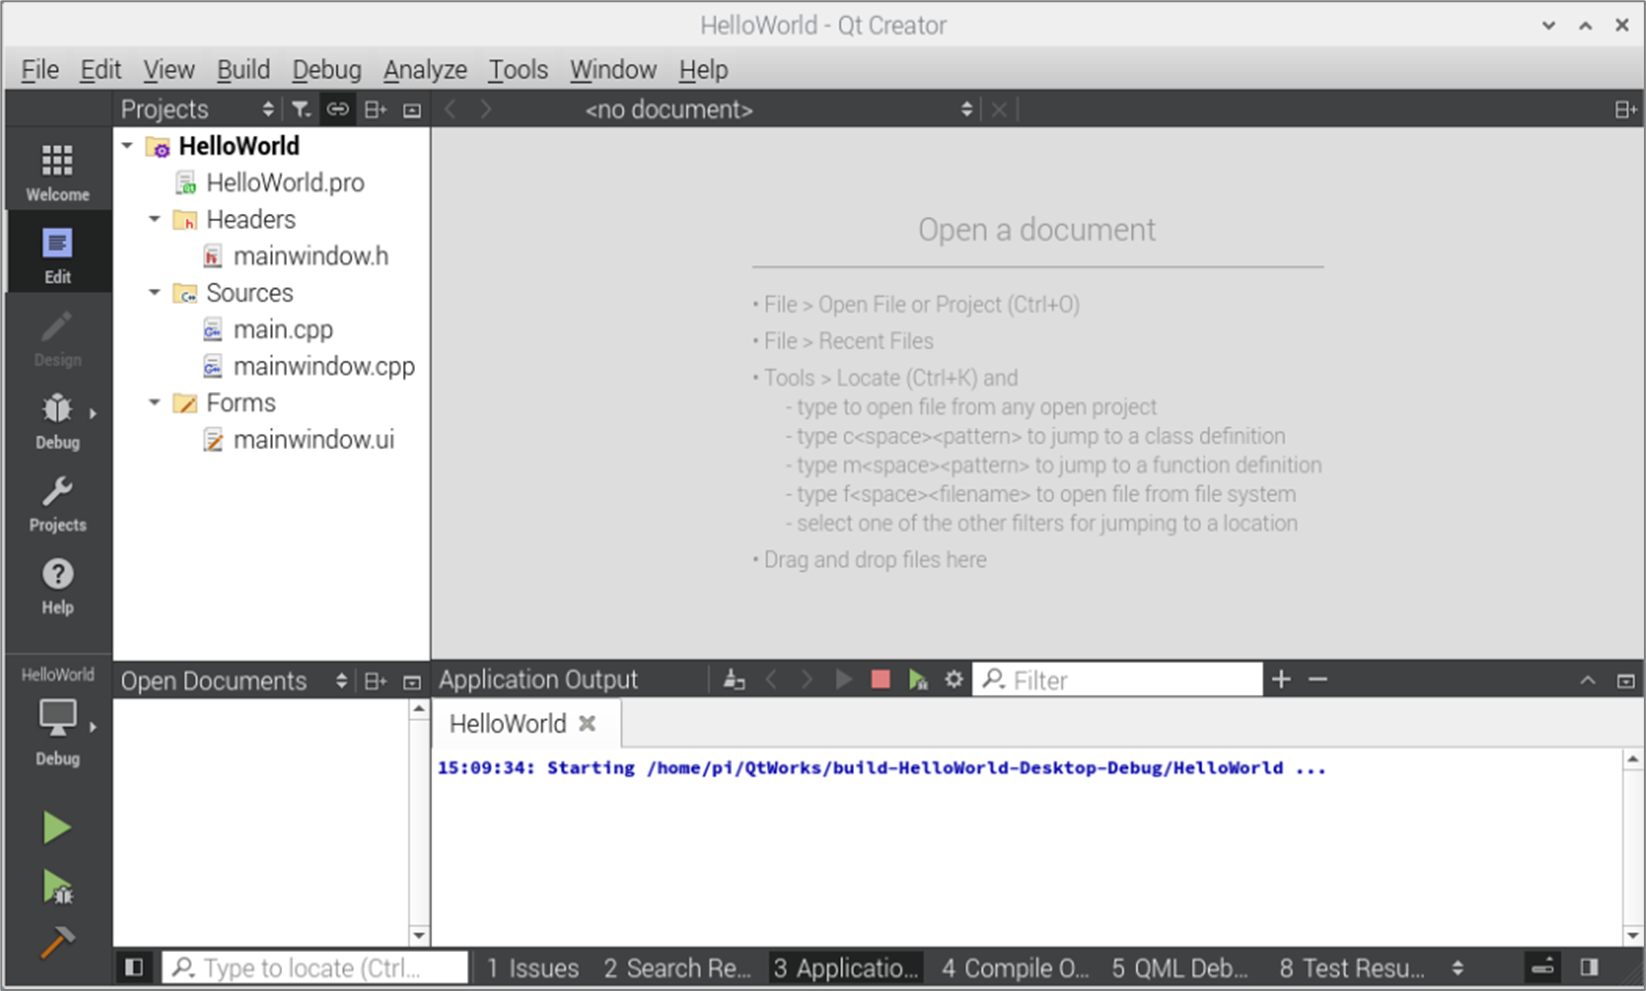The height and width of the screenshot is (991, 1646).
Task: Maximize the Application Output pane
Action: coord(1626,681)
